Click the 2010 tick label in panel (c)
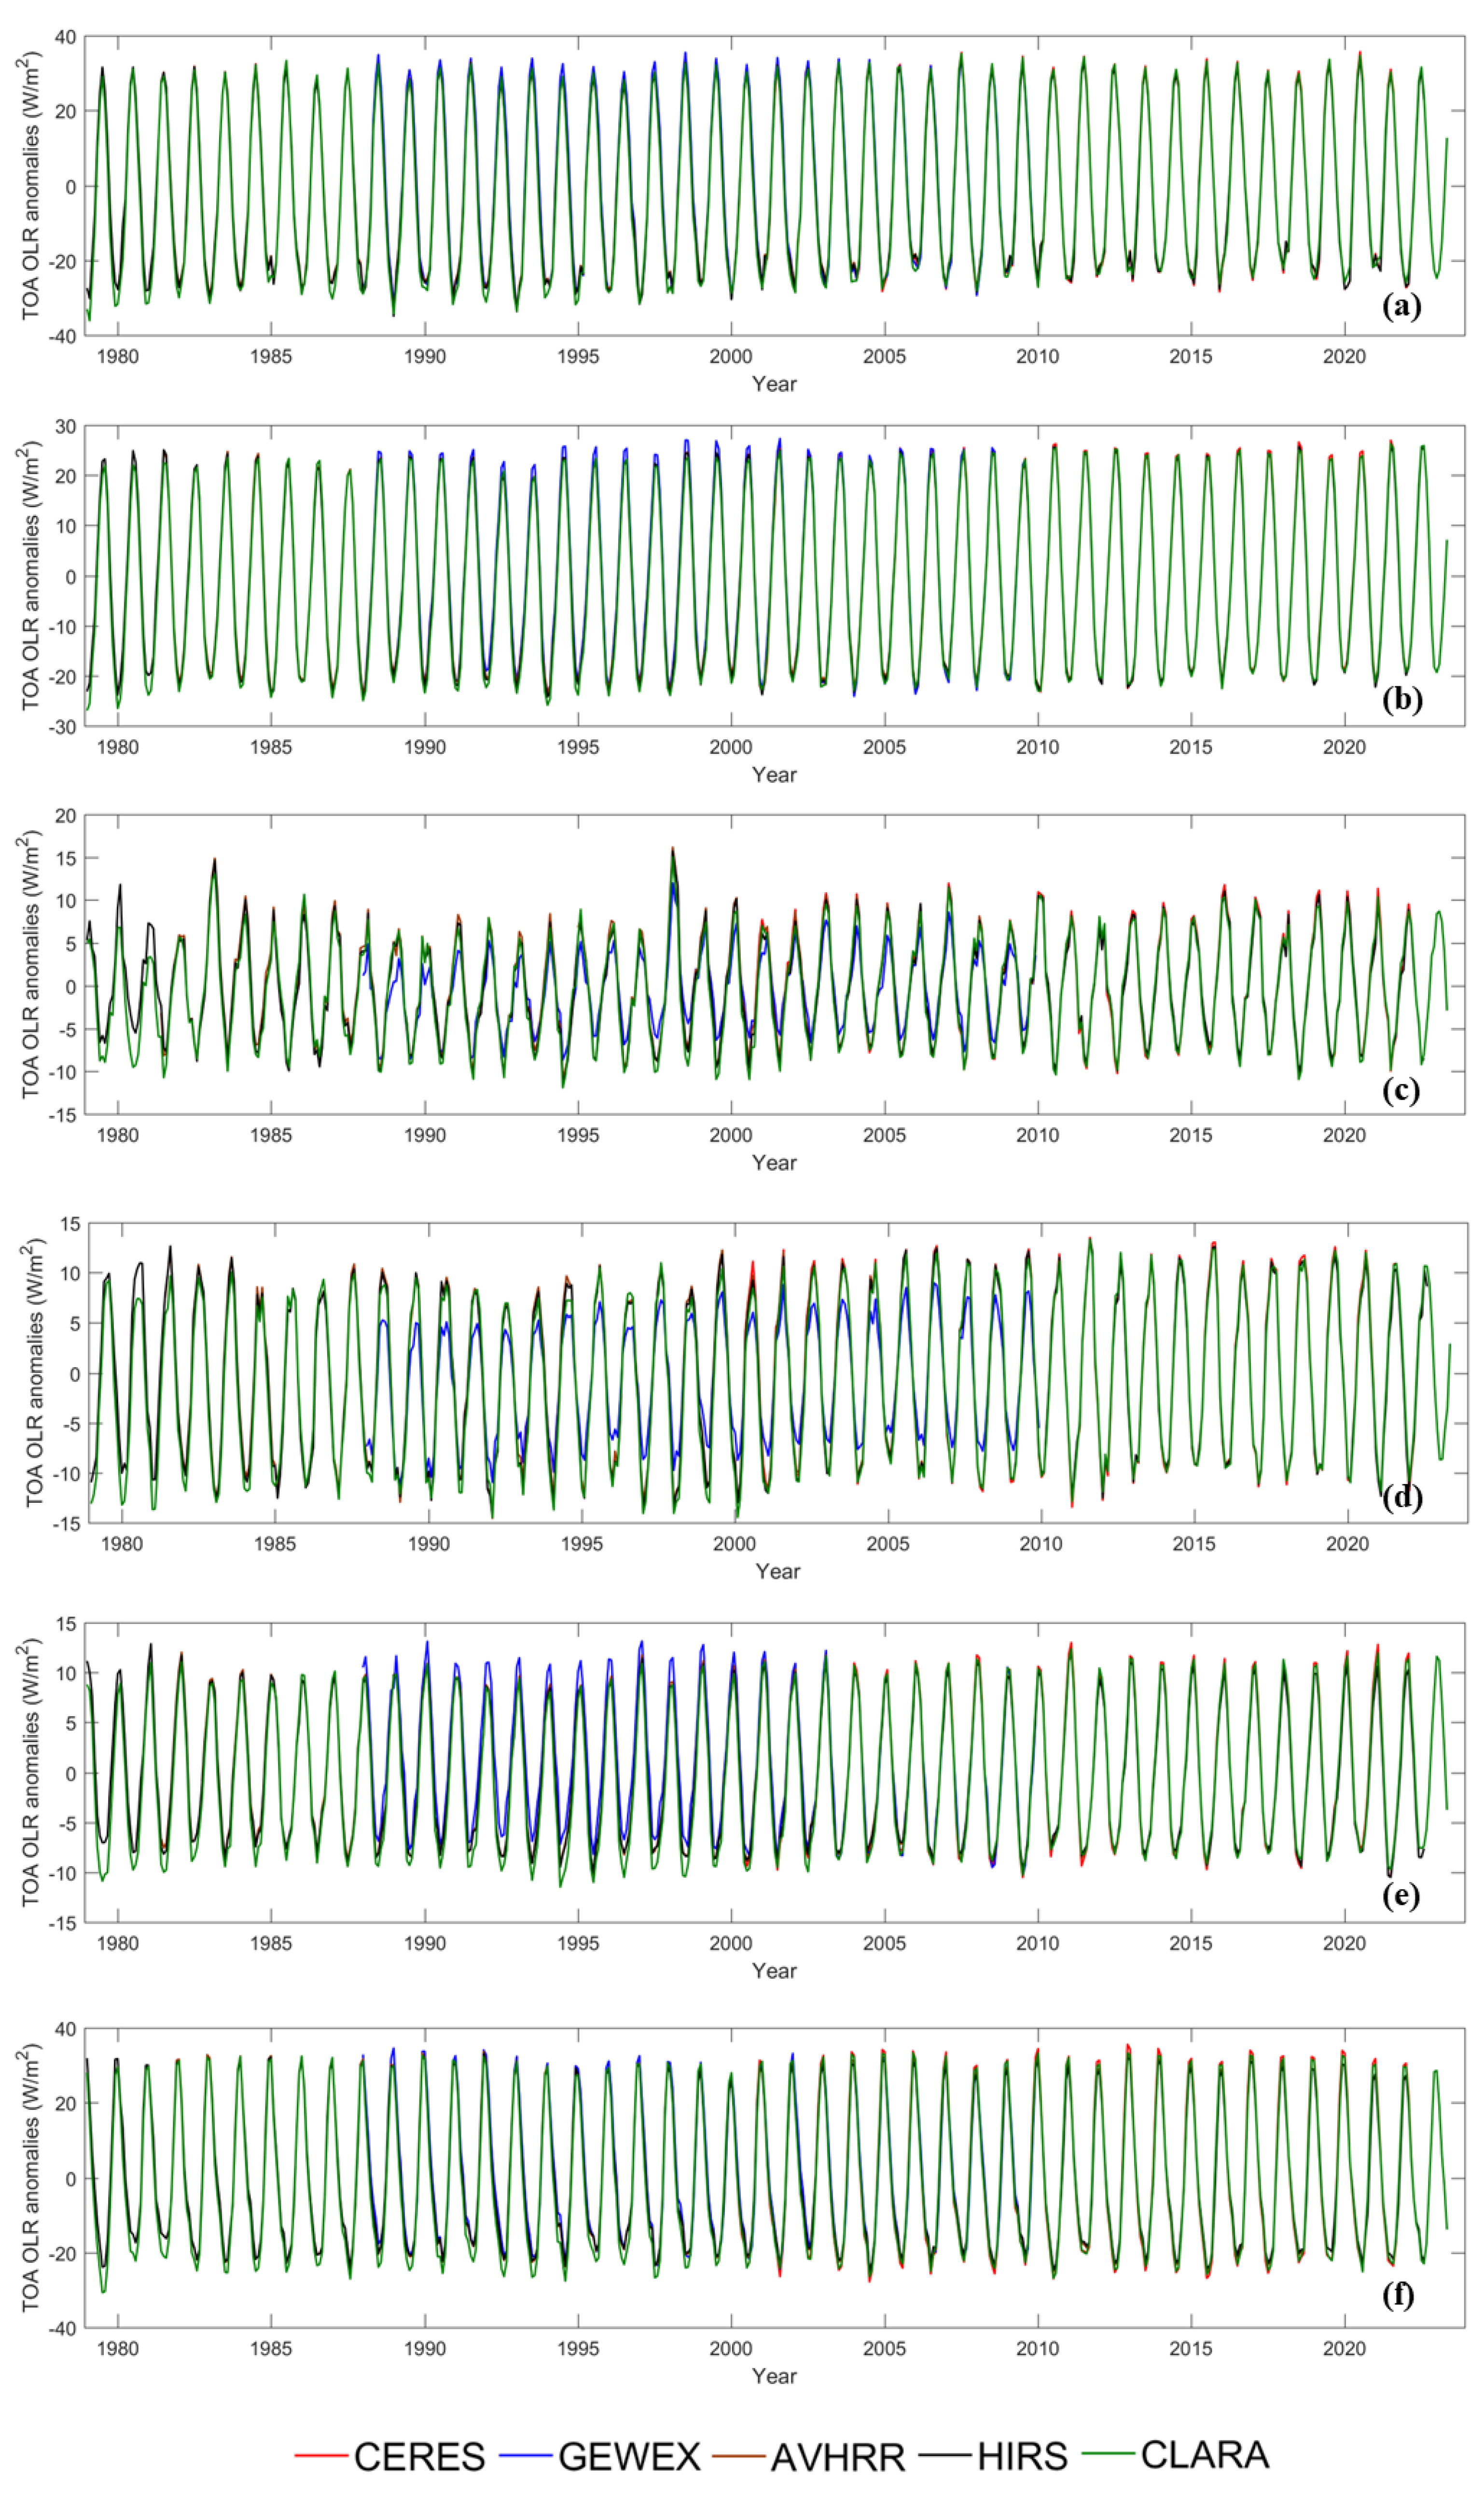Viewport: 1484px width, 2495px height. pyautogui.click(x=1037, y=1135)
